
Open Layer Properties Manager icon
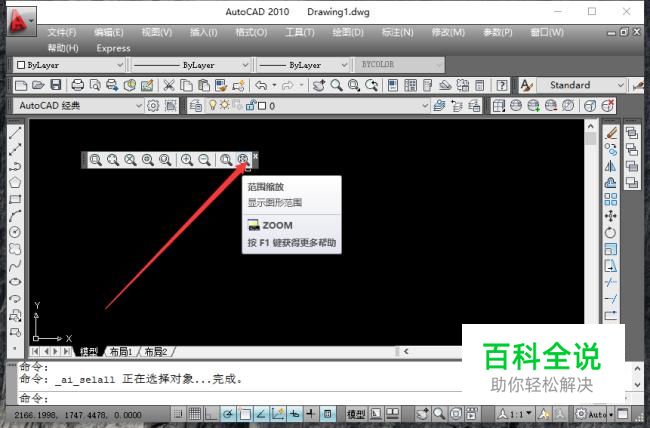click(x=195, y=106)
